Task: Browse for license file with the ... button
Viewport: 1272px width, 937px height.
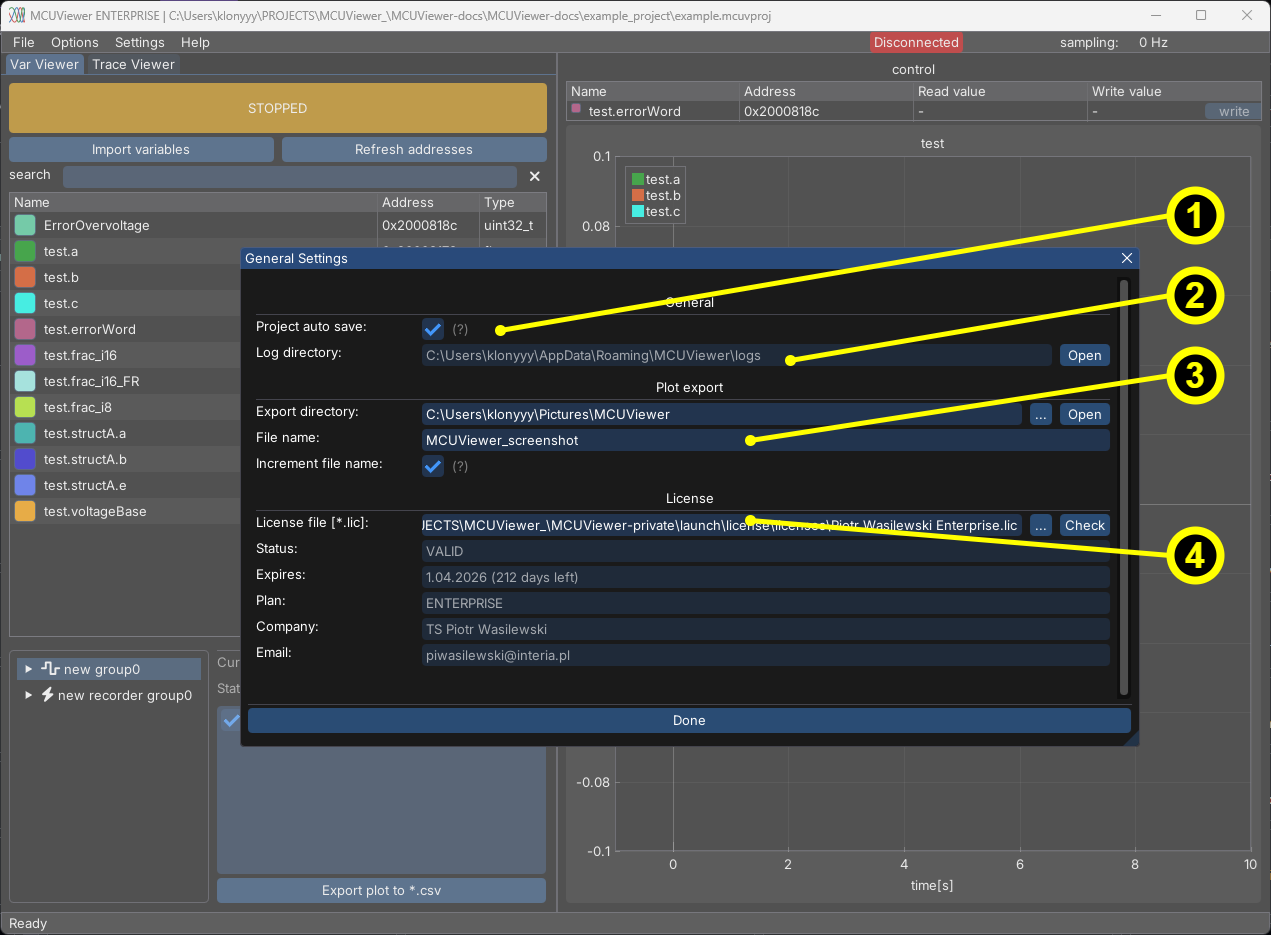Action: point(1040,525)
